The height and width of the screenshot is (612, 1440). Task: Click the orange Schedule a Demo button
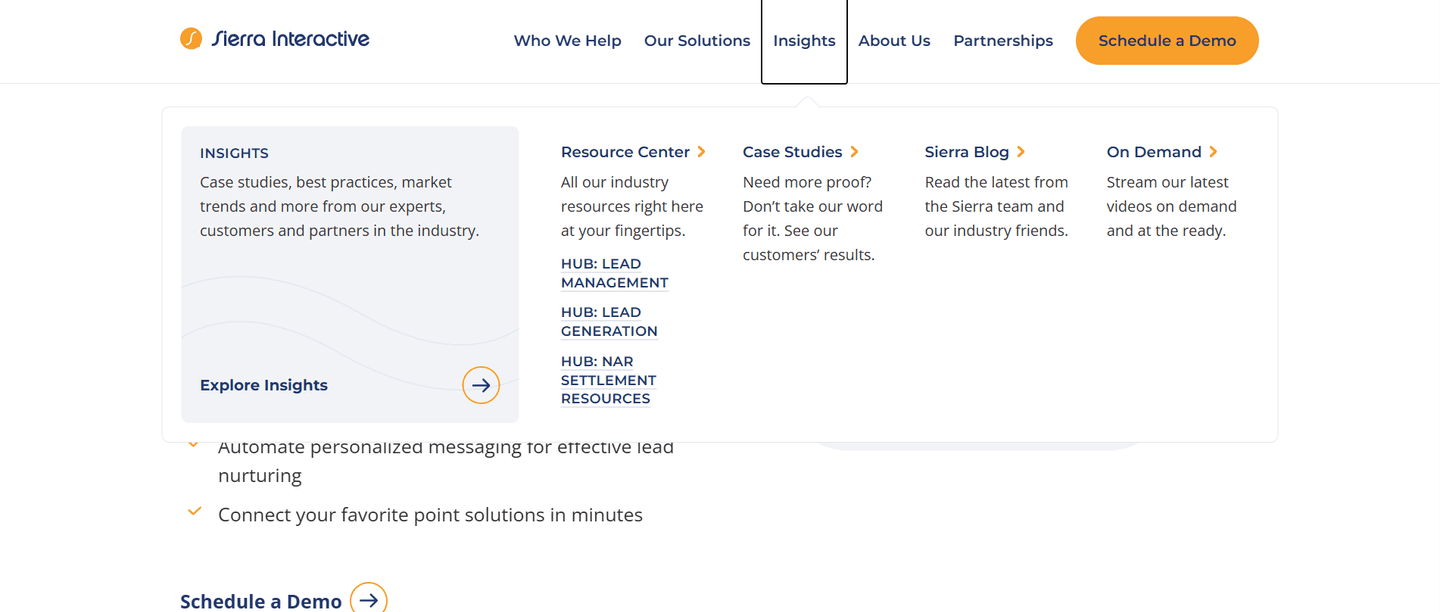[1167, 41]
